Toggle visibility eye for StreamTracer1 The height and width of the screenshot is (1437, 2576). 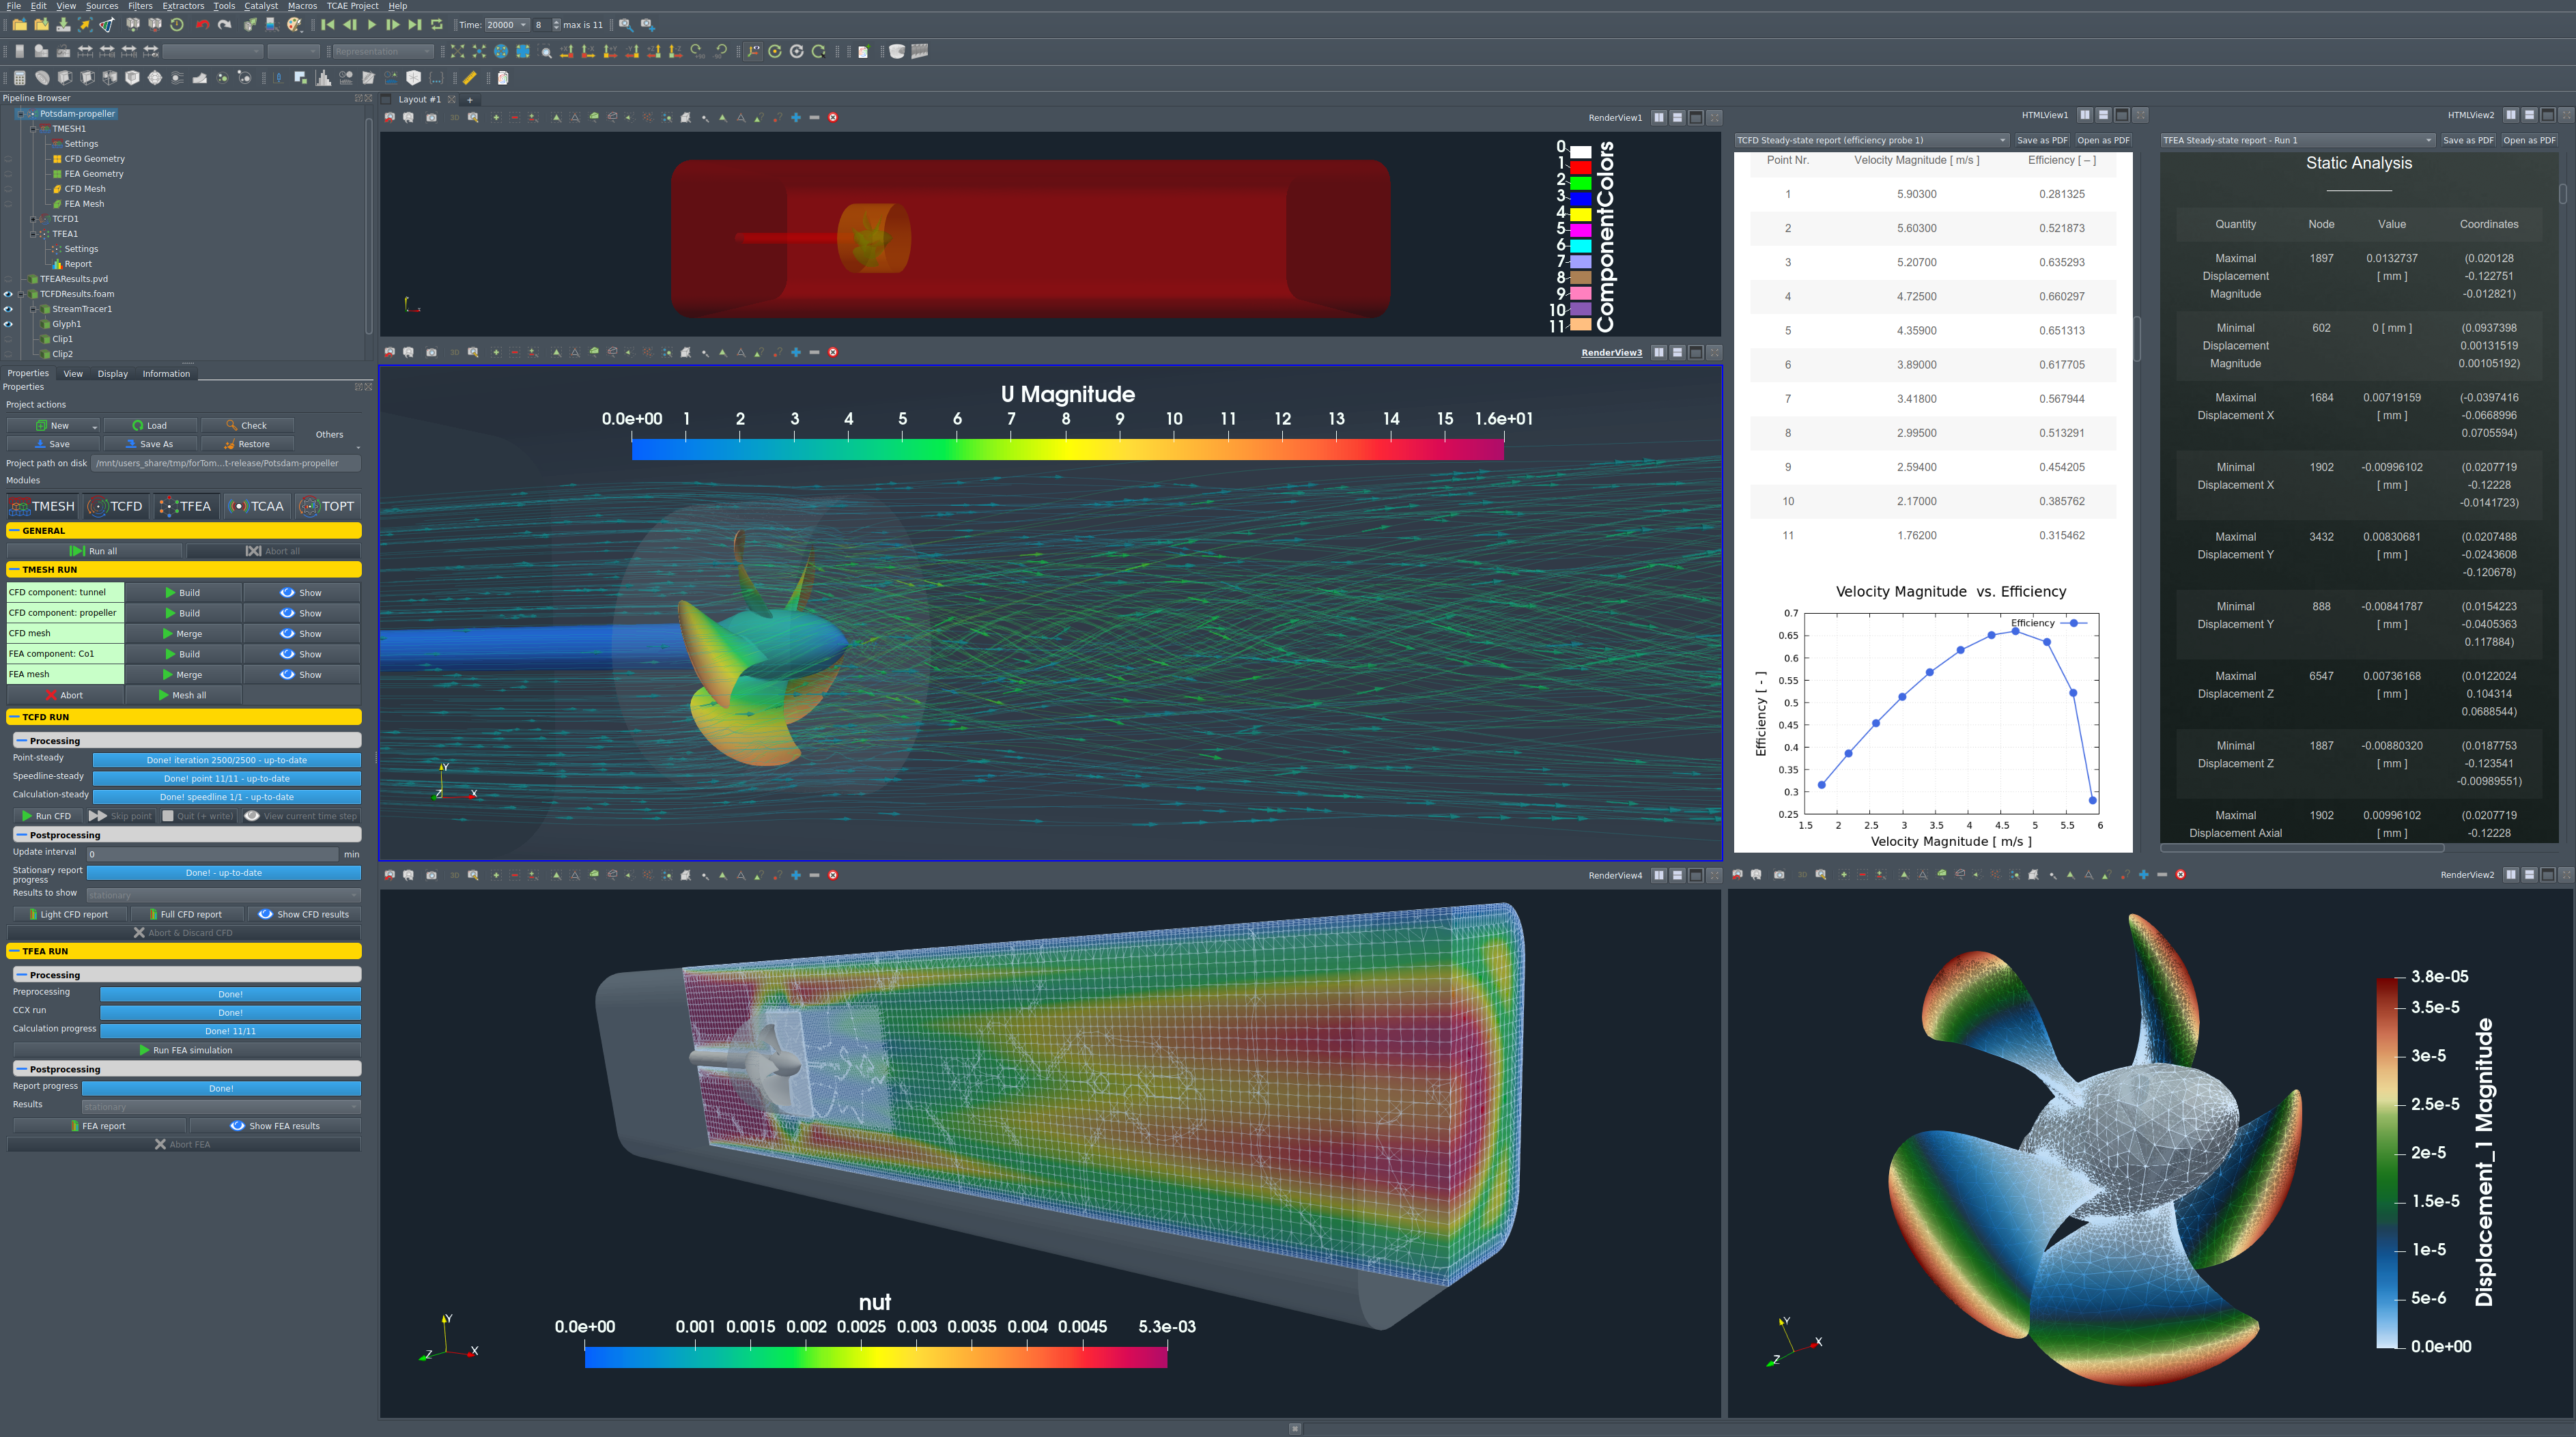8,309
